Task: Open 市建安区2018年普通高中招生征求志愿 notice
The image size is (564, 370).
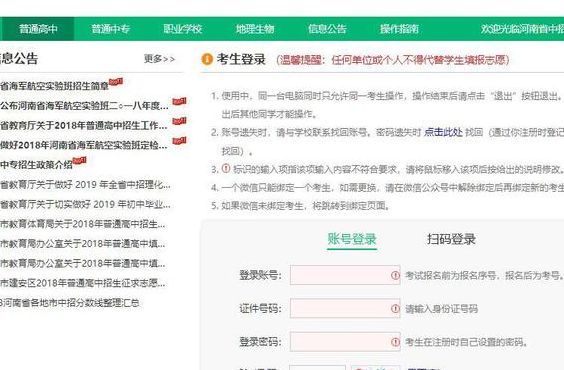Action: click(x=83, y=283)
